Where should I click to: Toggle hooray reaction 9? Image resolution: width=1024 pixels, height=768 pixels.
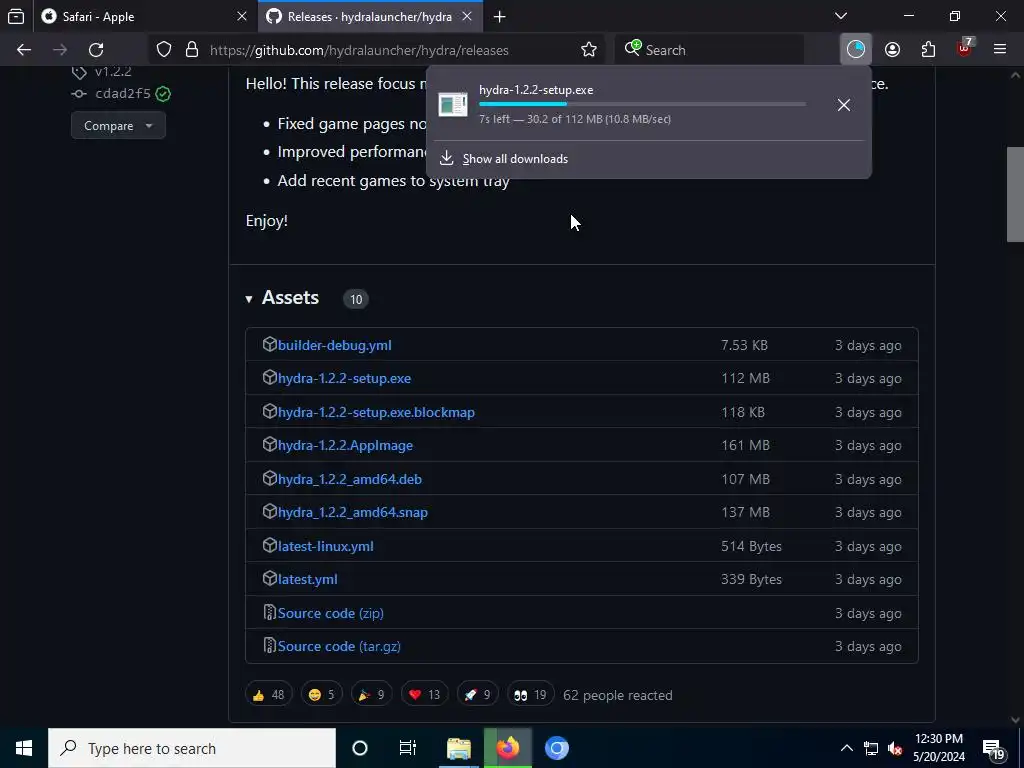tap(372, 695)
